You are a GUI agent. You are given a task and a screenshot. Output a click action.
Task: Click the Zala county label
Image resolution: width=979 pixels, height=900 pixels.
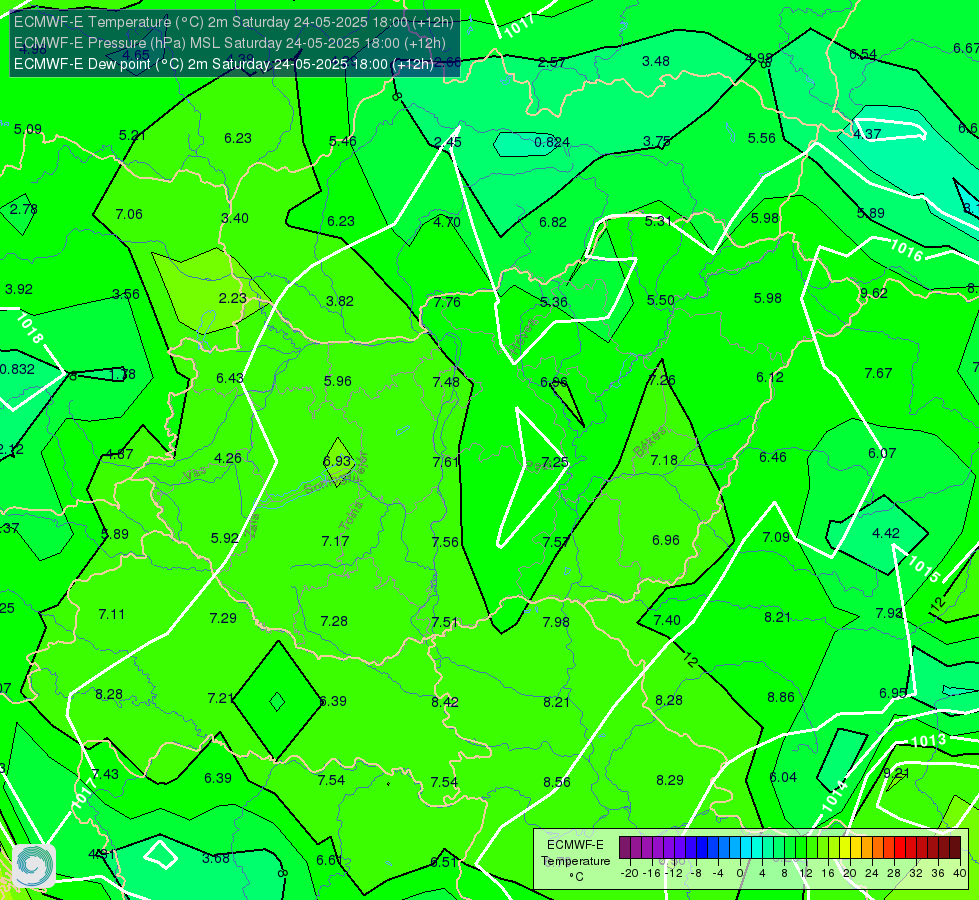[252, 524]
